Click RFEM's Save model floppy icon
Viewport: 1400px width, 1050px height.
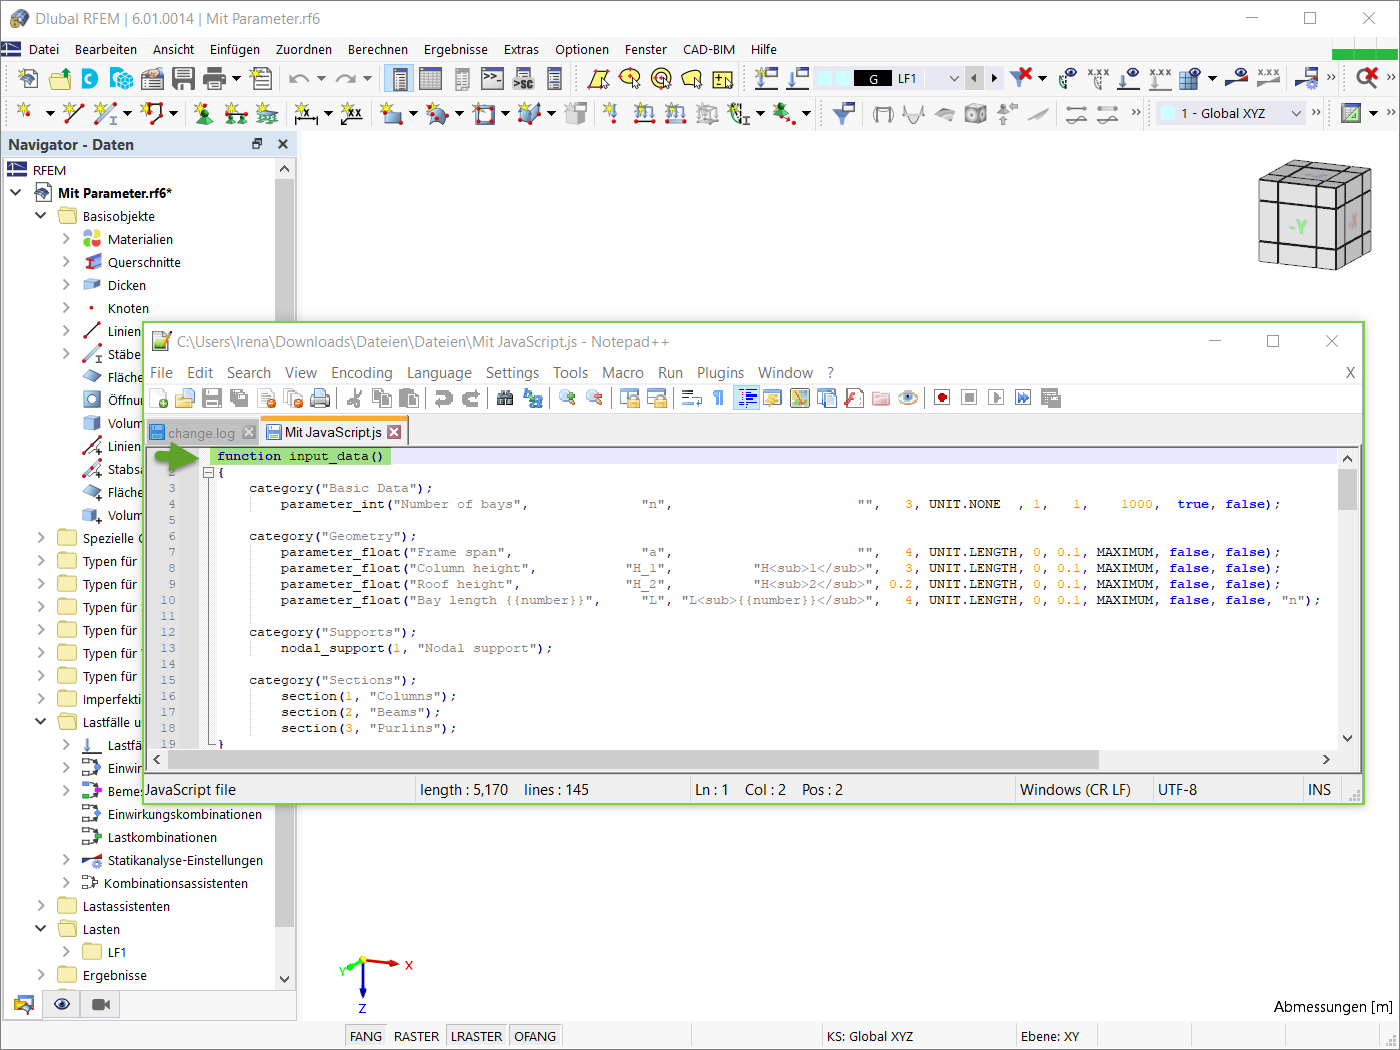(183, 78)
